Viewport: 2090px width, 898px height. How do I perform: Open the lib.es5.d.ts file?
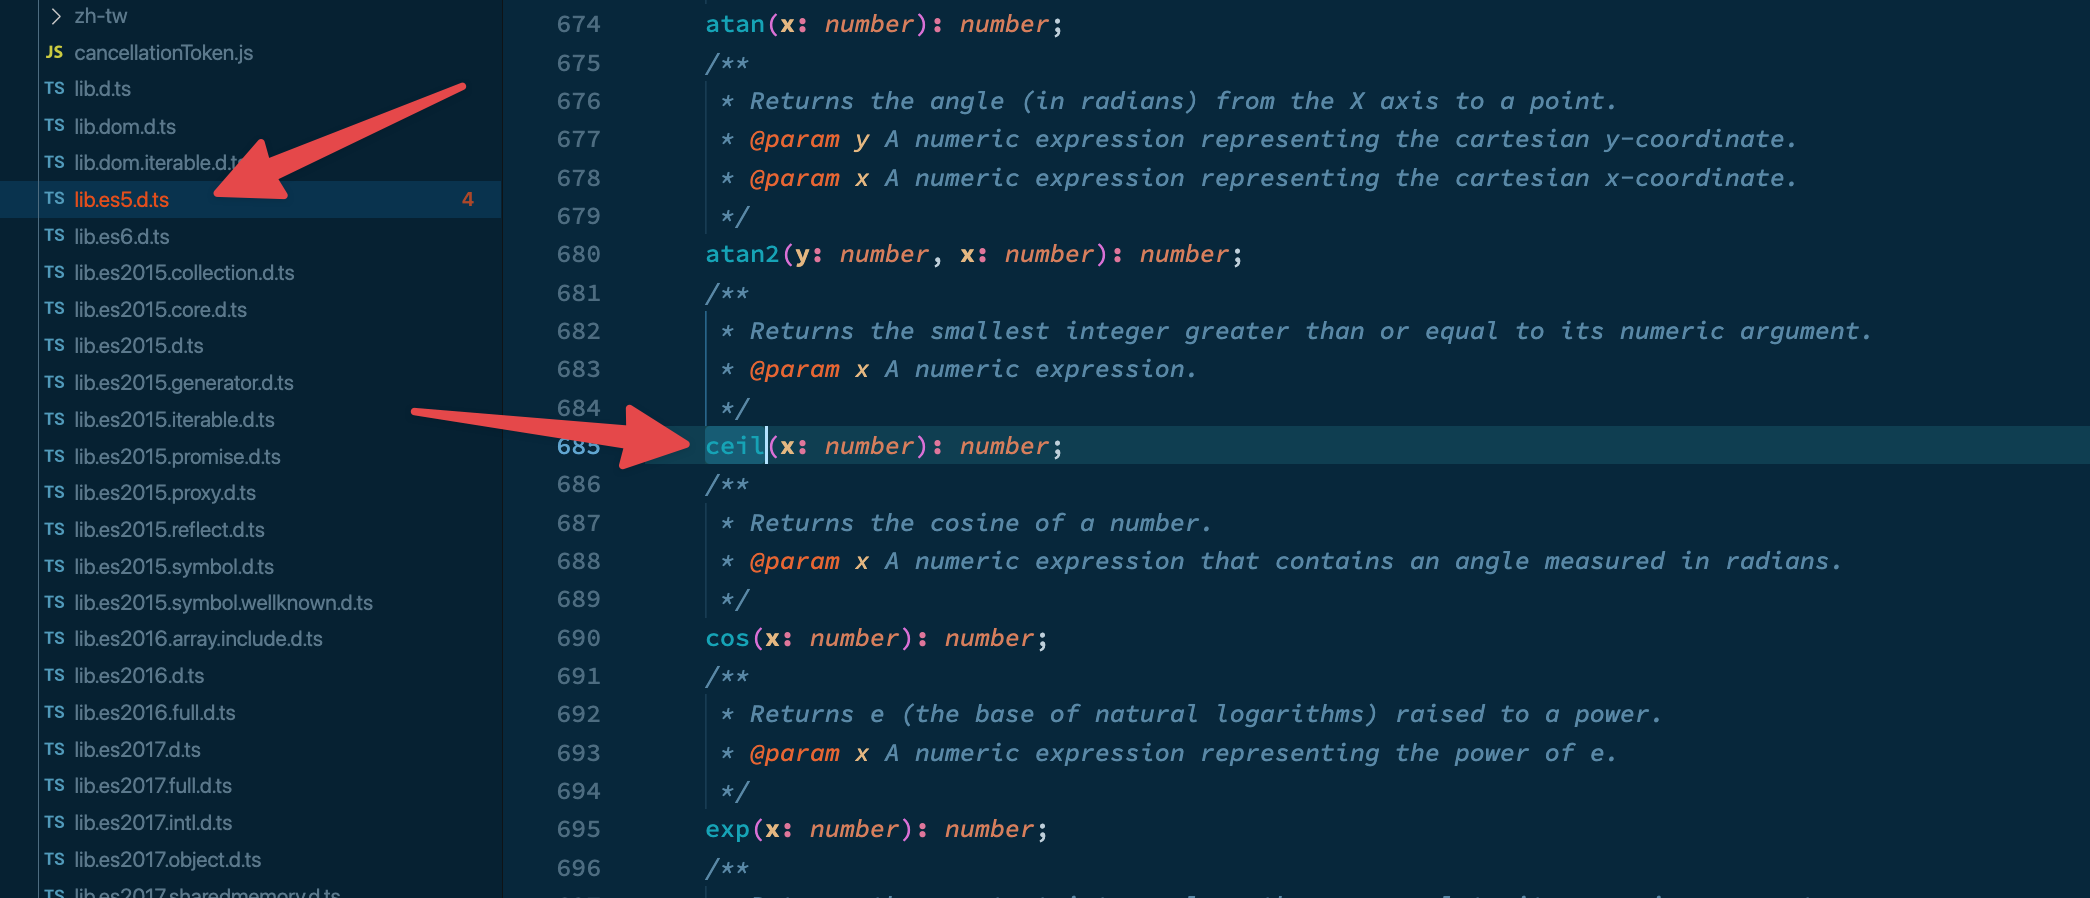(x=121, y=200)
